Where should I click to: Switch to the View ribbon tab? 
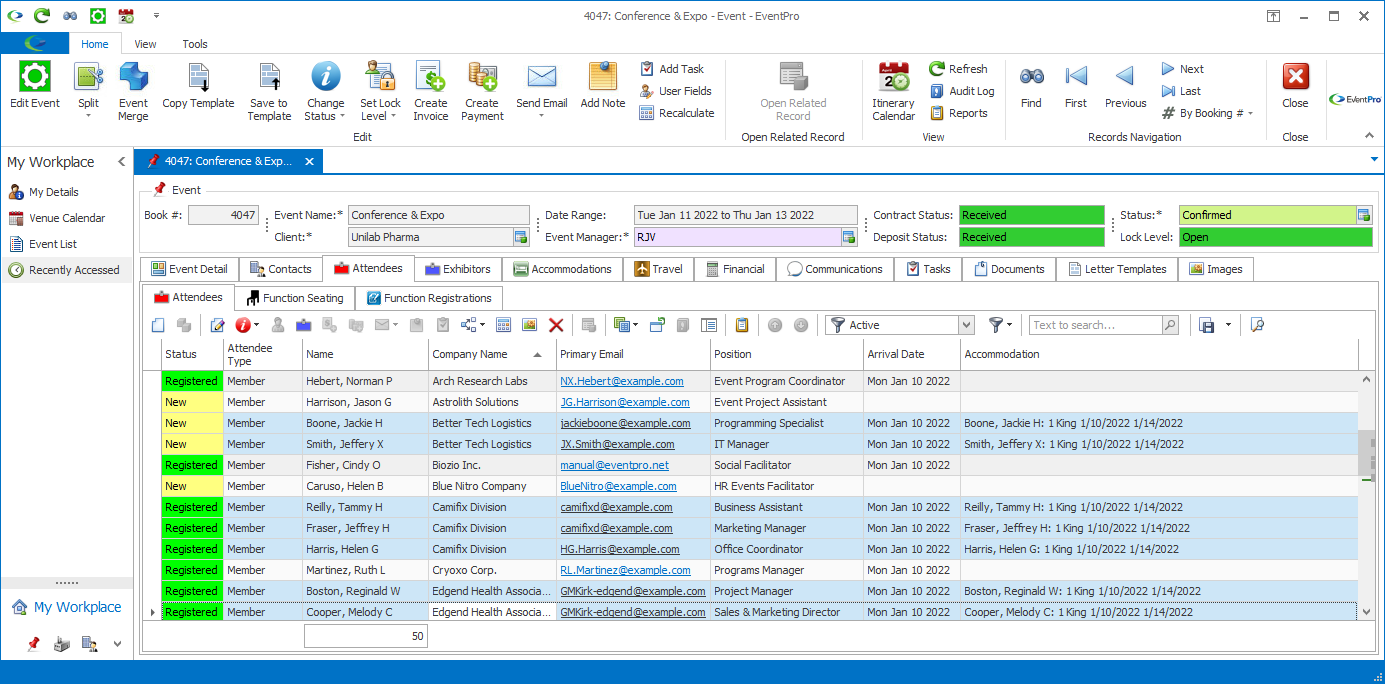click(x=146, y=44)
